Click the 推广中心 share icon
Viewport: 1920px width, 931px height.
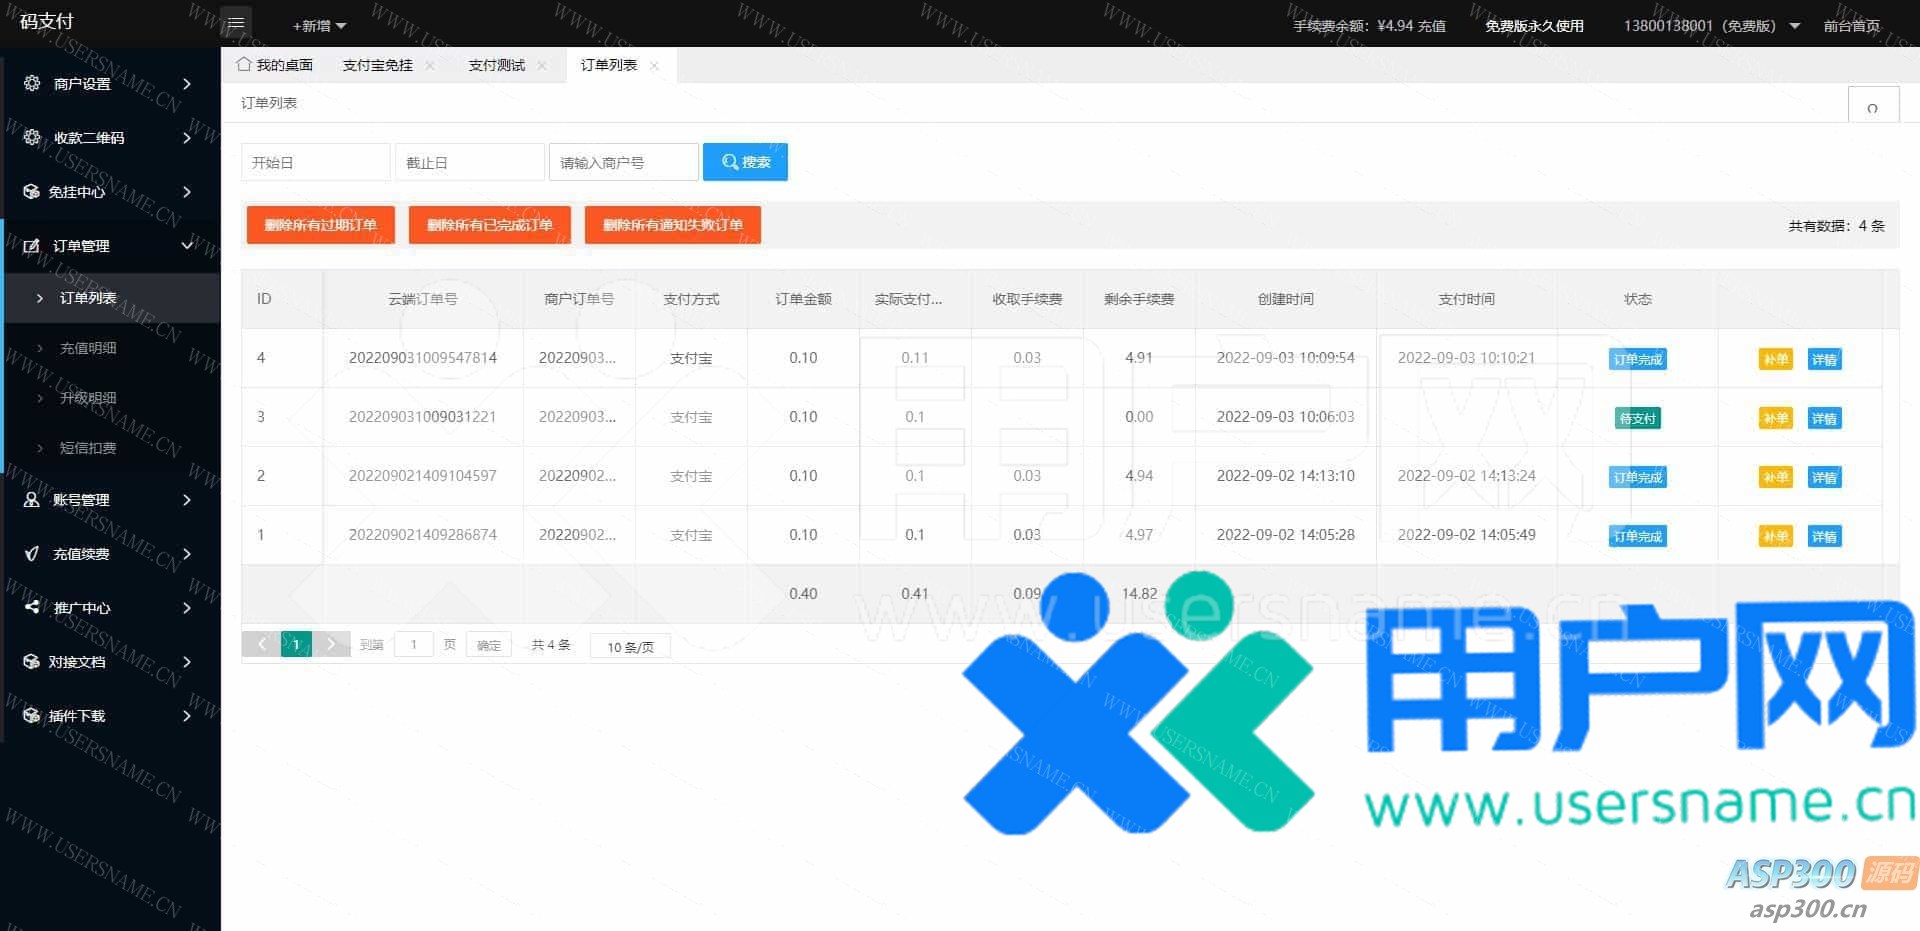32,607
